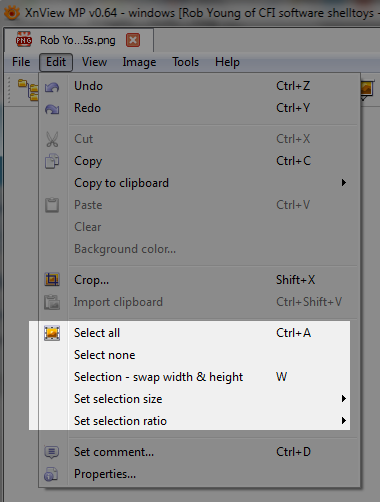
Task: Click the XnView app logo icon
Action: click(x=12, y=13)
